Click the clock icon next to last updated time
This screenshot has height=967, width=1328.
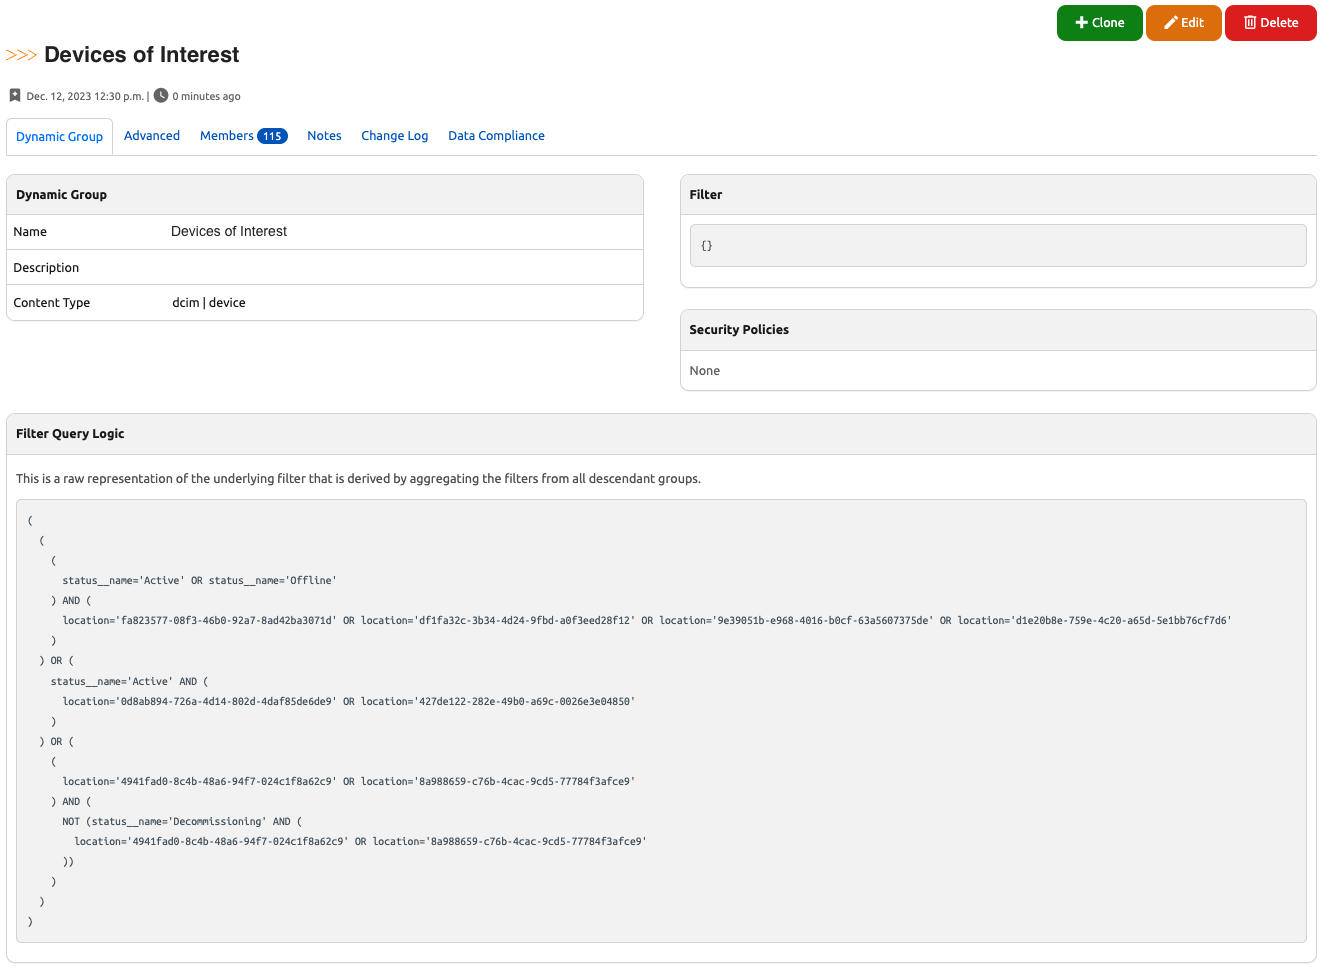click(x=161, y=96)
